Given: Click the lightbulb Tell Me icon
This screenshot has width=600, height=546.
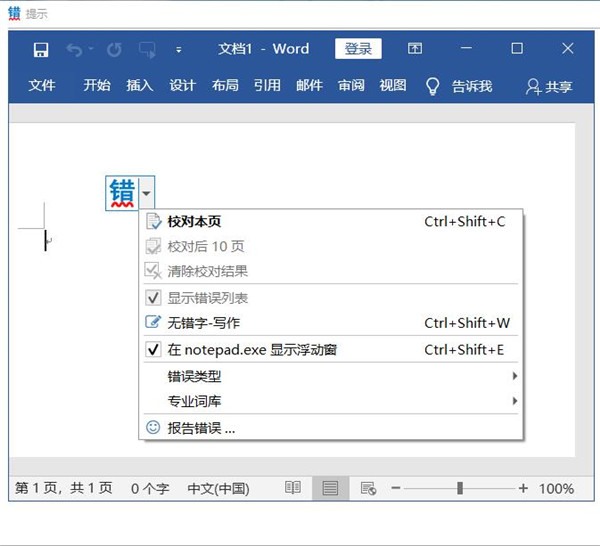Looking at the screenshot, I should click(x=432, y=86).
